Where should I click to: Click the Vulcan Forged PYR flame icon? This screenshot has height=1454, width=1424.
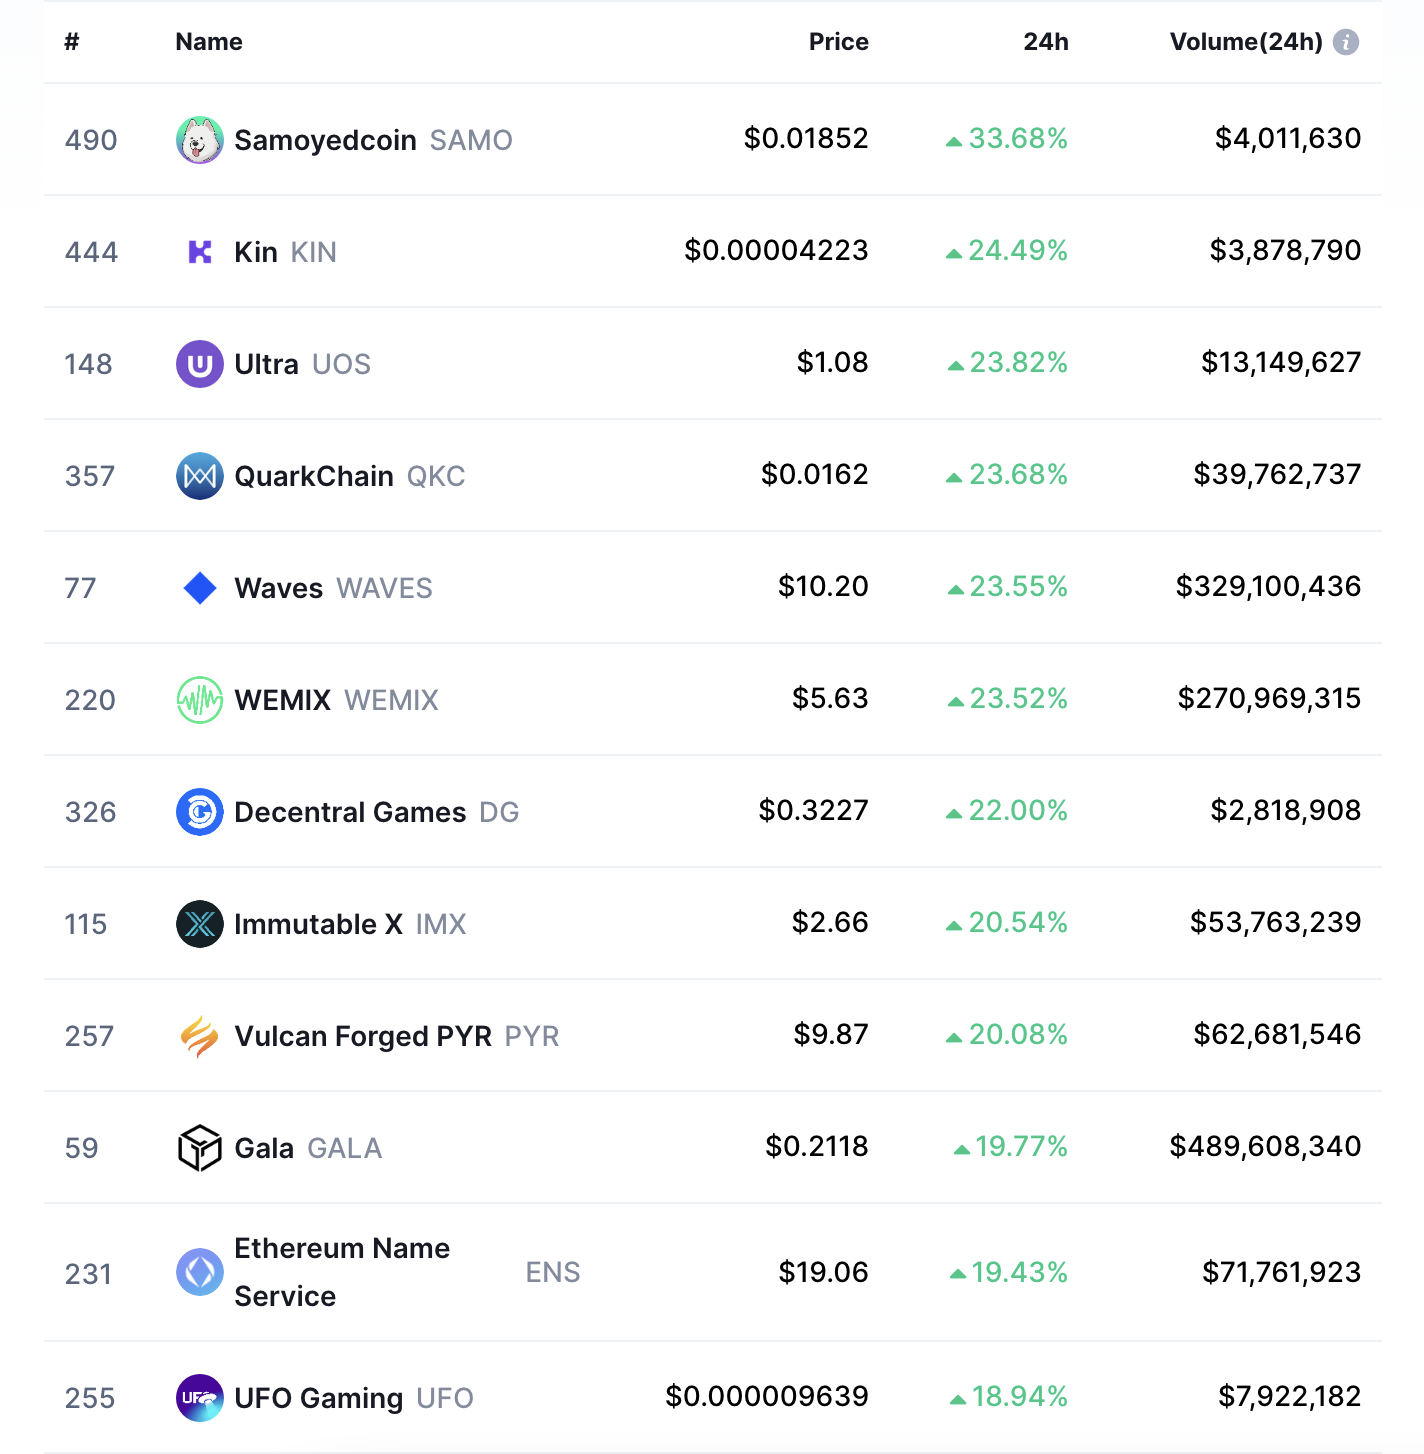tap(200, 1036)
